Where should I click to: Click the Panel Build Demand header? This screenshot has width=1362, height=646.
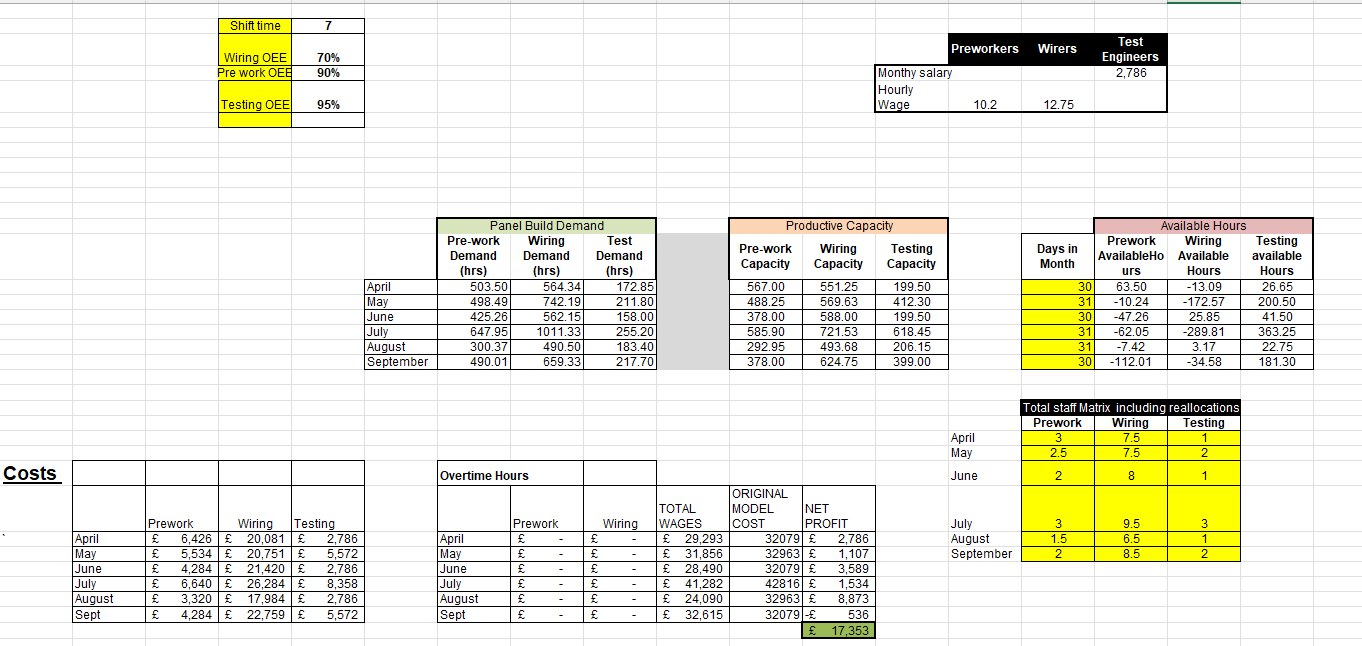[x=546, y=225]
